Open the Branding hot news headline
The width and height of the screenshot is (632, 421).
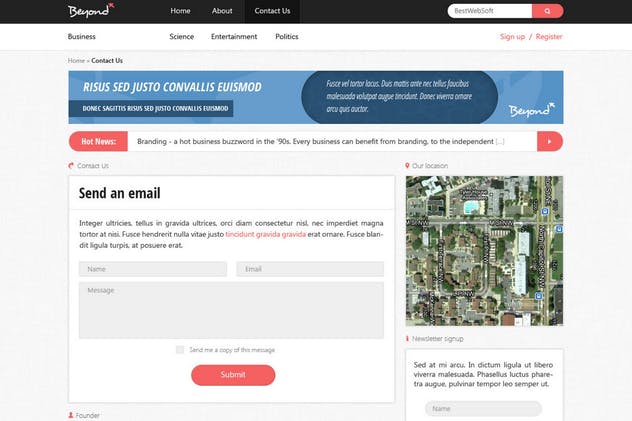(x=320, y=141)
